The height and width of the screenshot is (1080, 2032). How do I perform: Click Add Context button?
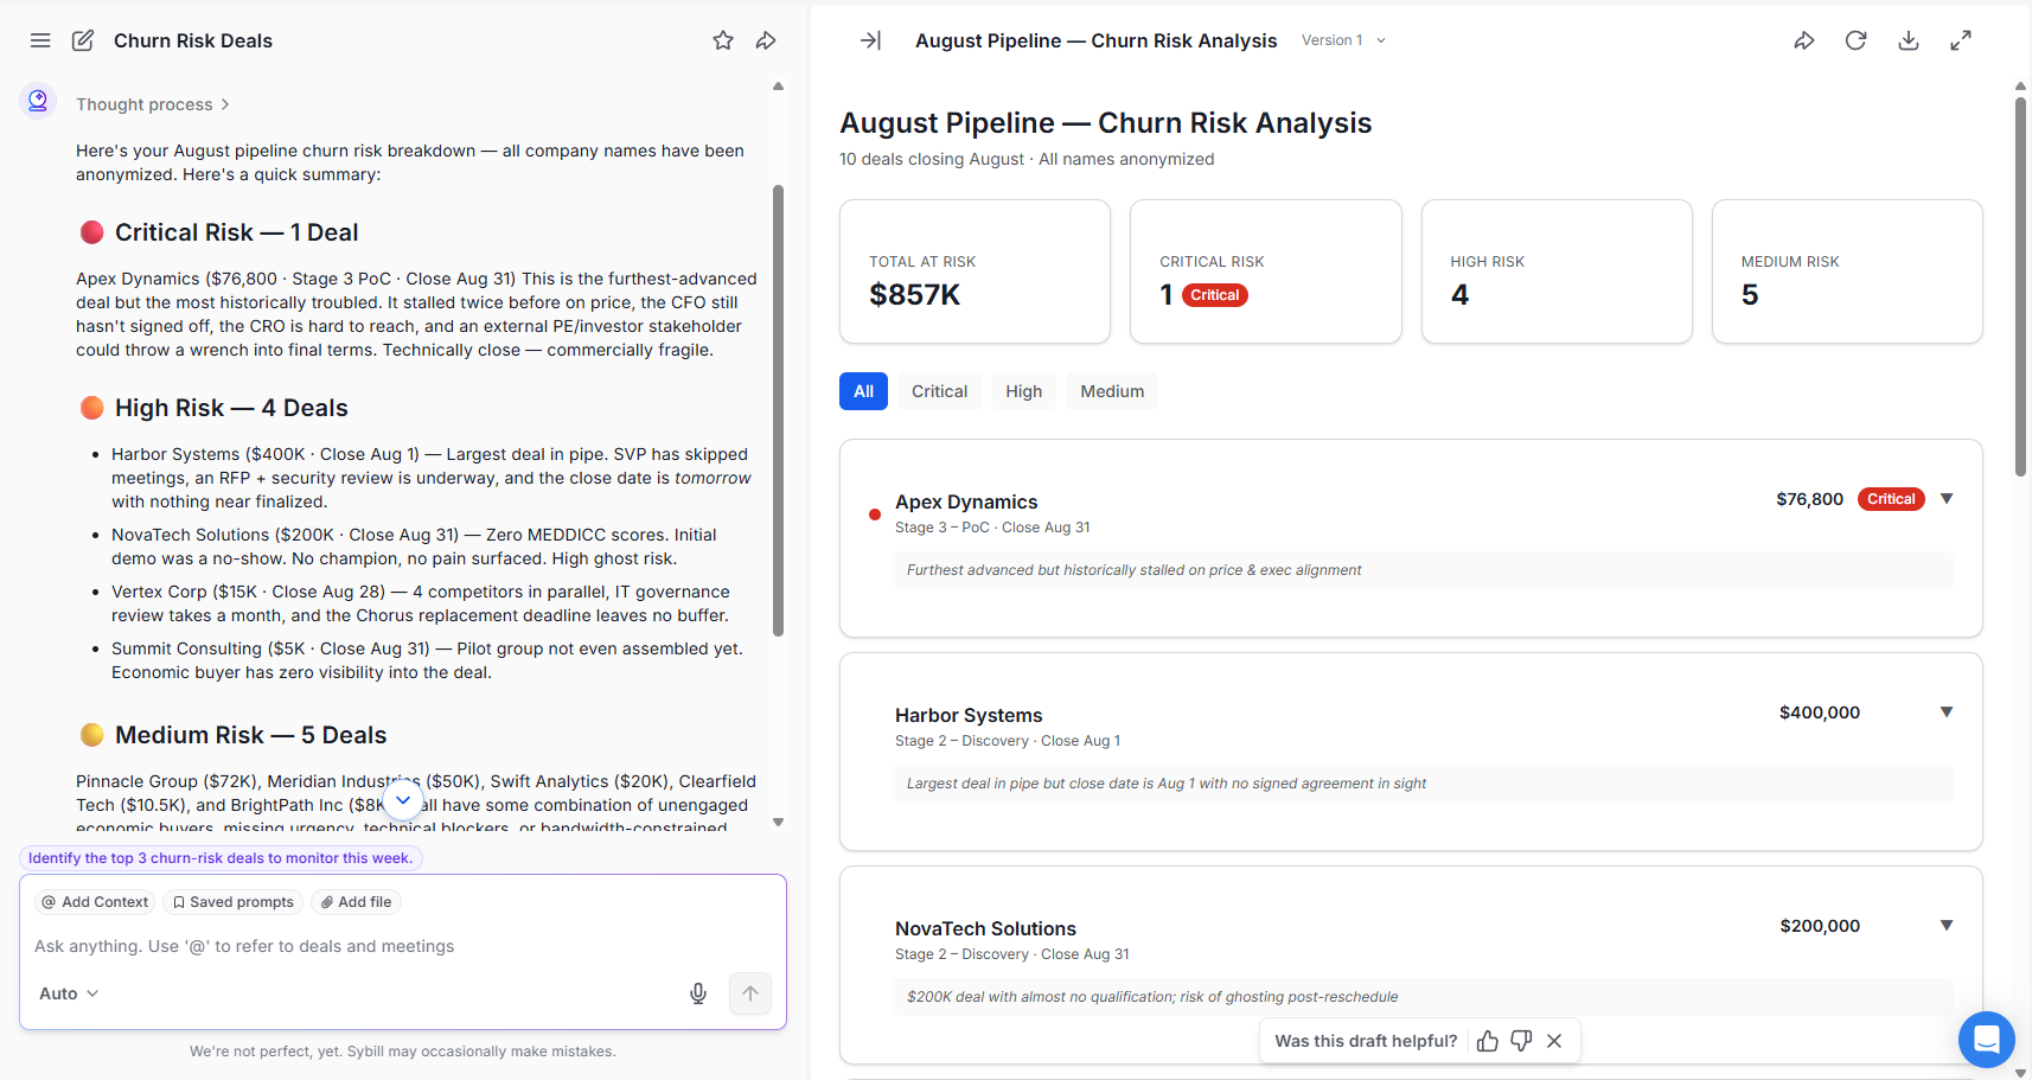(95, 902)
